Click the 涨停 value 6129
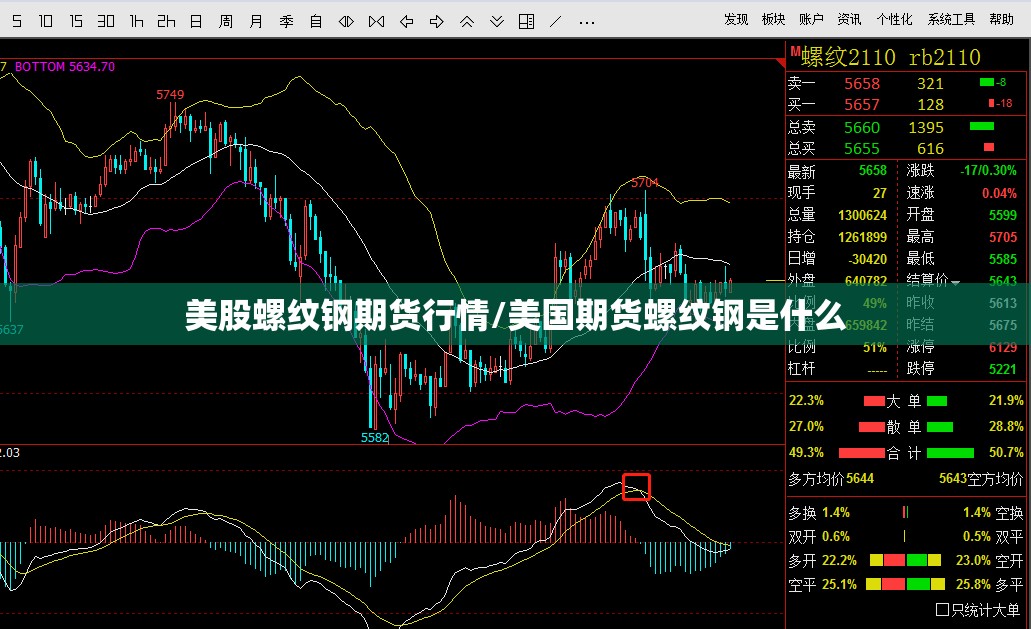Viewport: 1031px width, 629px height. pos(1003,347)
